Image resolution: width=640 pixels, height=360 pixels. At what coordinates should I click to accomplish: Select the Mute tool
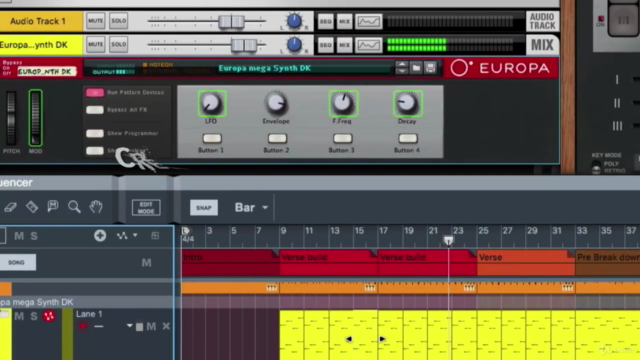coord(53,207)
